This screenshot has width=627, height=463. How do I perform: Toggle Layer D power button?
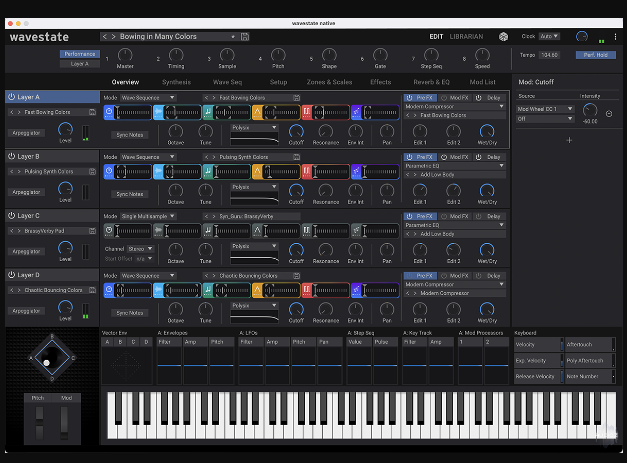[x=11, y=275]
